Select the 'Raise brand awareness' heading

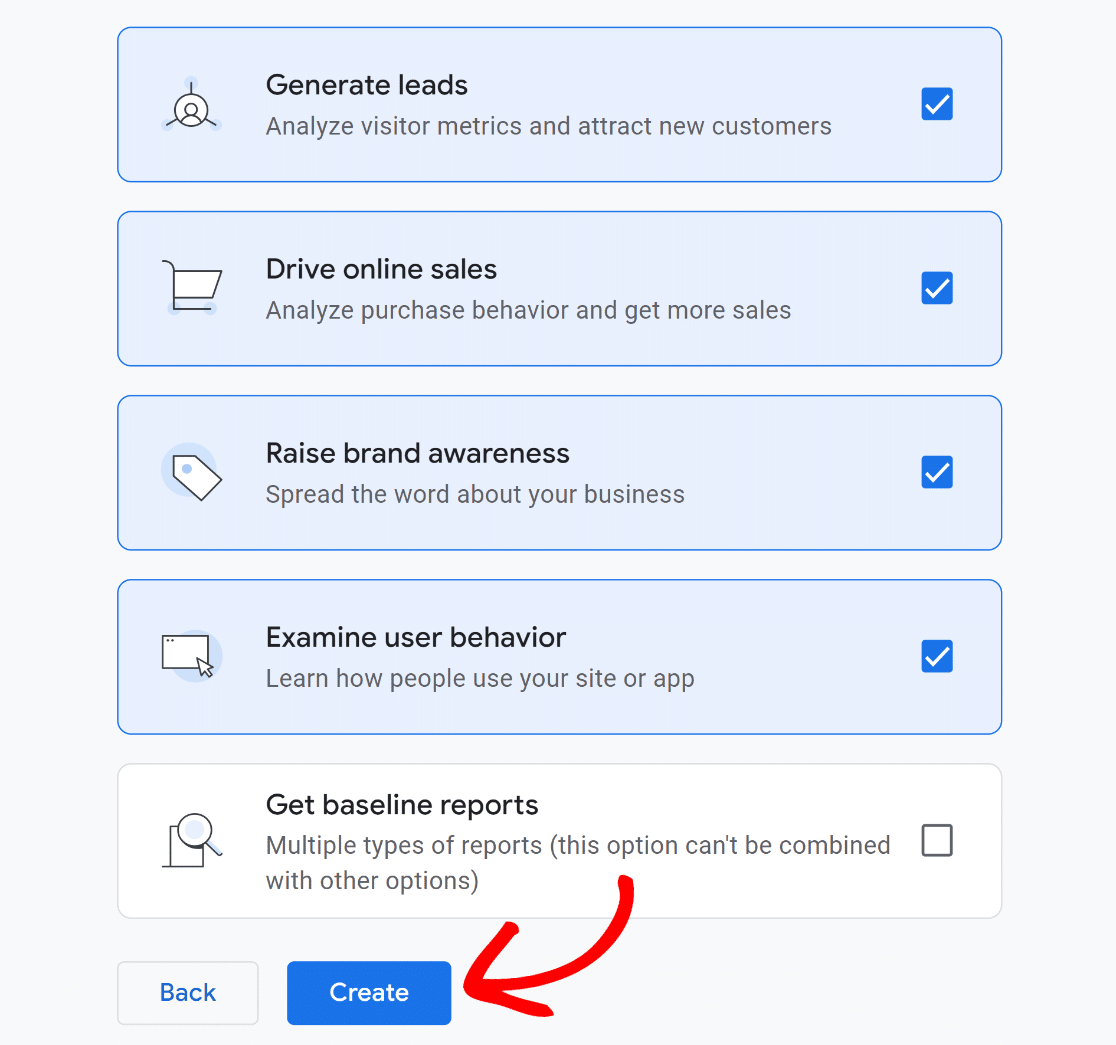click(418, 453)
